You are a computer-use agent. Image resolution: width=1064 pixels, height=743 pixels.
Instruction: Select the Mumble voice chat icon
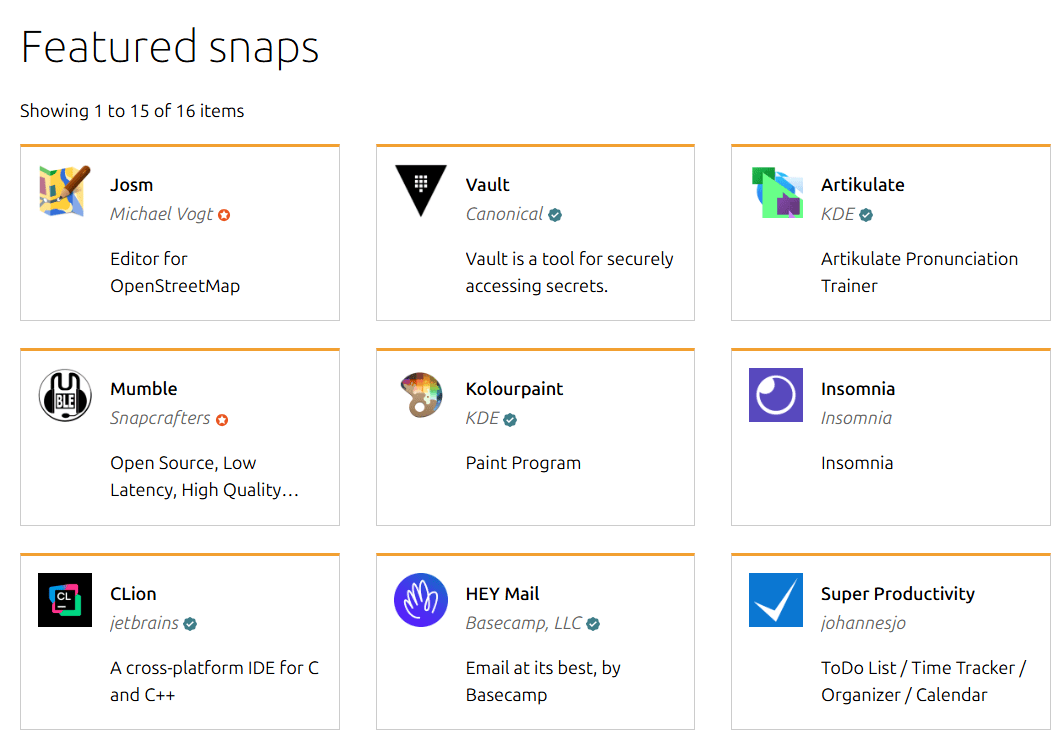click(65, 395)
